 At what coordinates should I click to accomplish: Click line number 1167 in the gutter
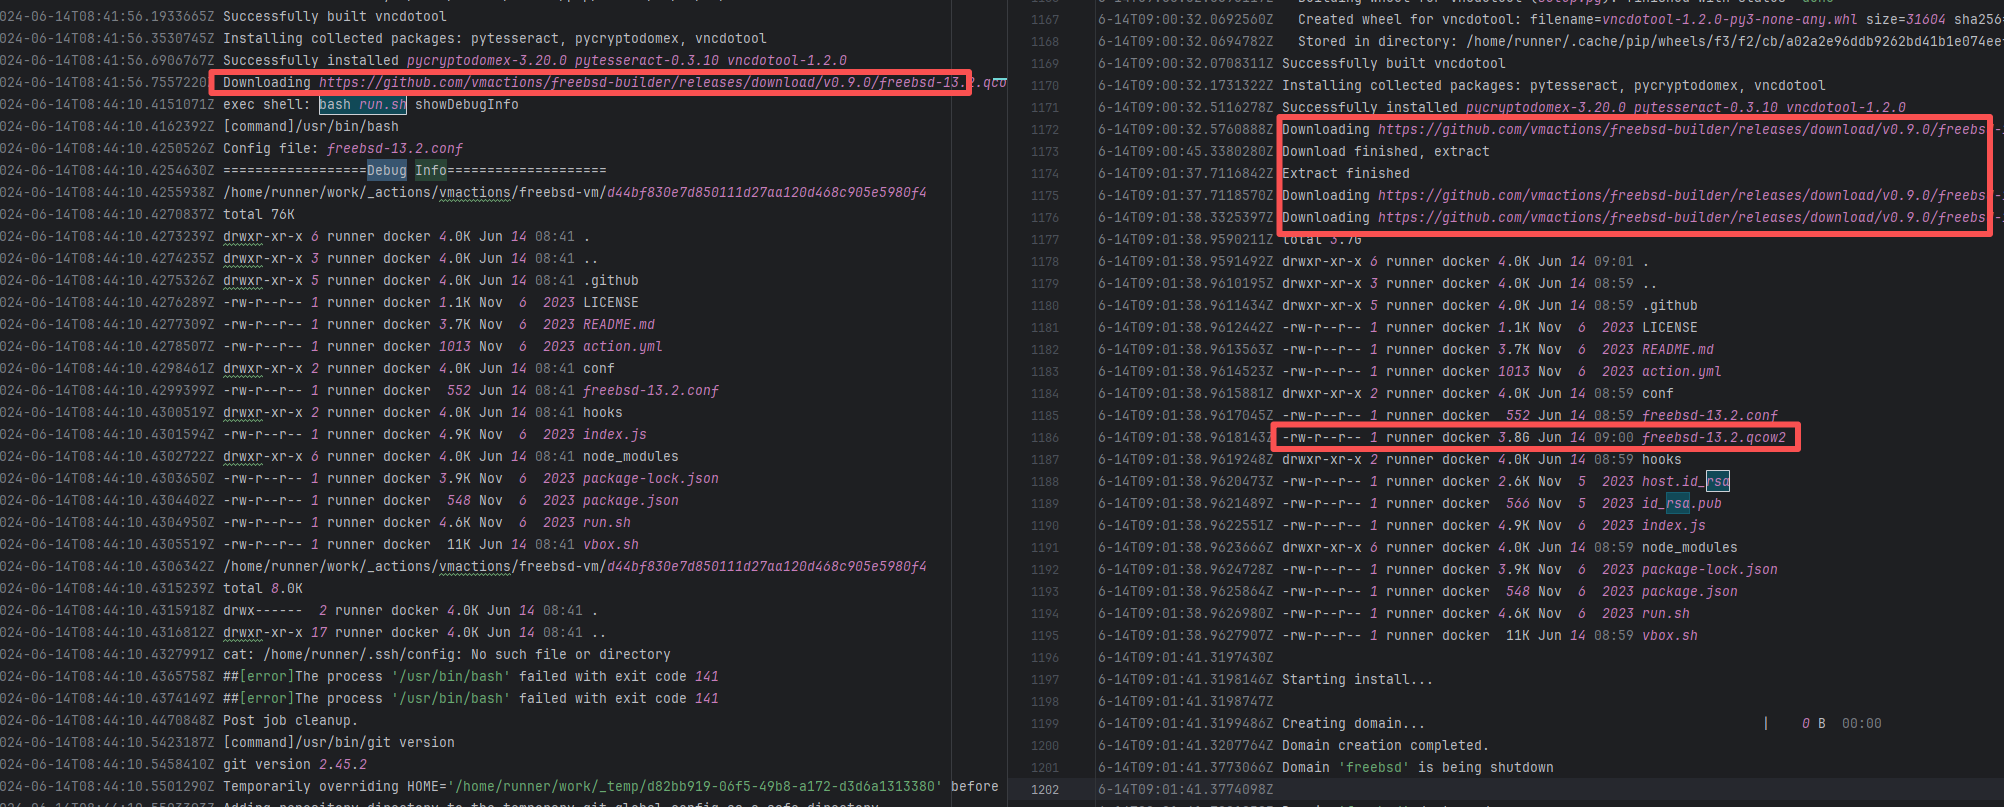click(1045, 20)
